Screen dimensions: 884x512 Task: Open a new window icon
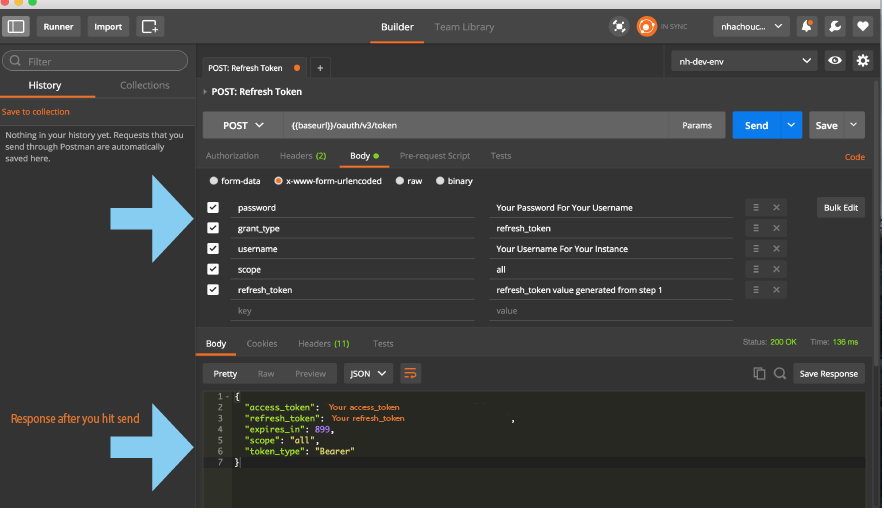point(149,26)
